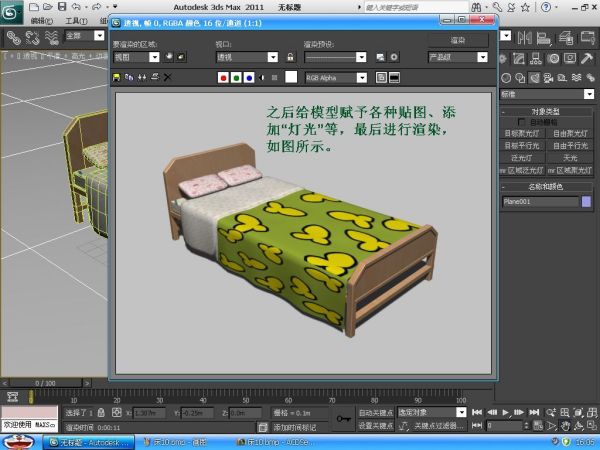Screen dimensions: 600x450
Task: Toggle the render window UI panel button
Action: tap(395, 78)
